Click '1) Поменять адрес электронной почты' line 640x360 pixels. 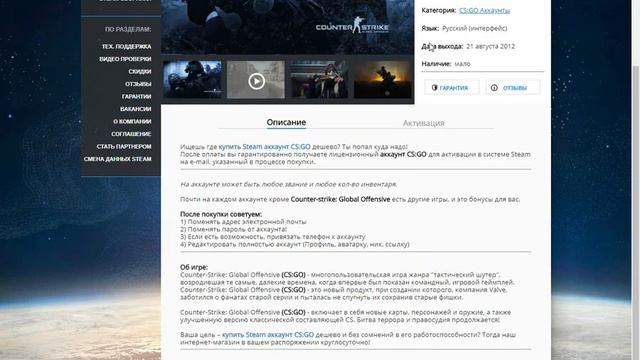tap(243, 222)
